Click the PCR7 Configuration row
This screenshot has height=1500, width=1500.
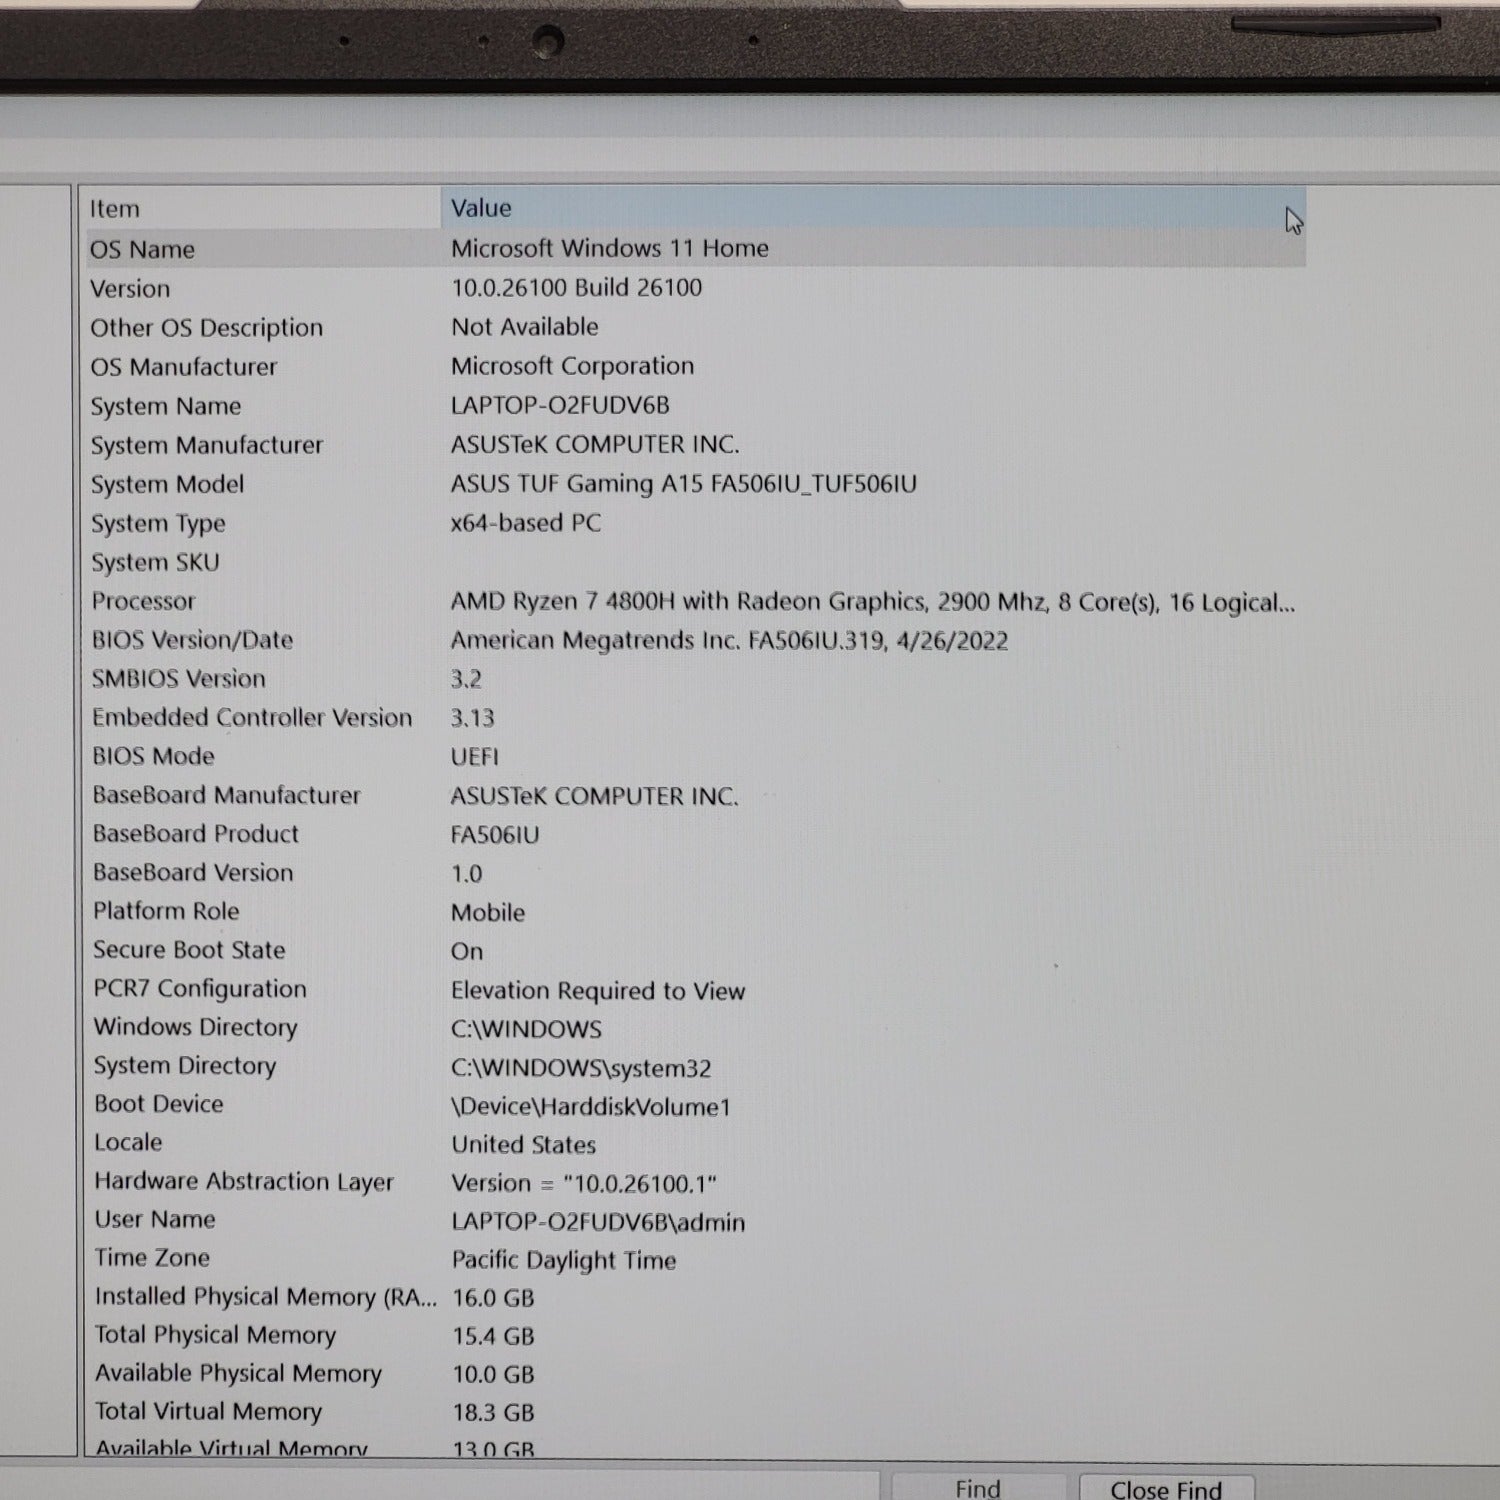tap(200, 989)
